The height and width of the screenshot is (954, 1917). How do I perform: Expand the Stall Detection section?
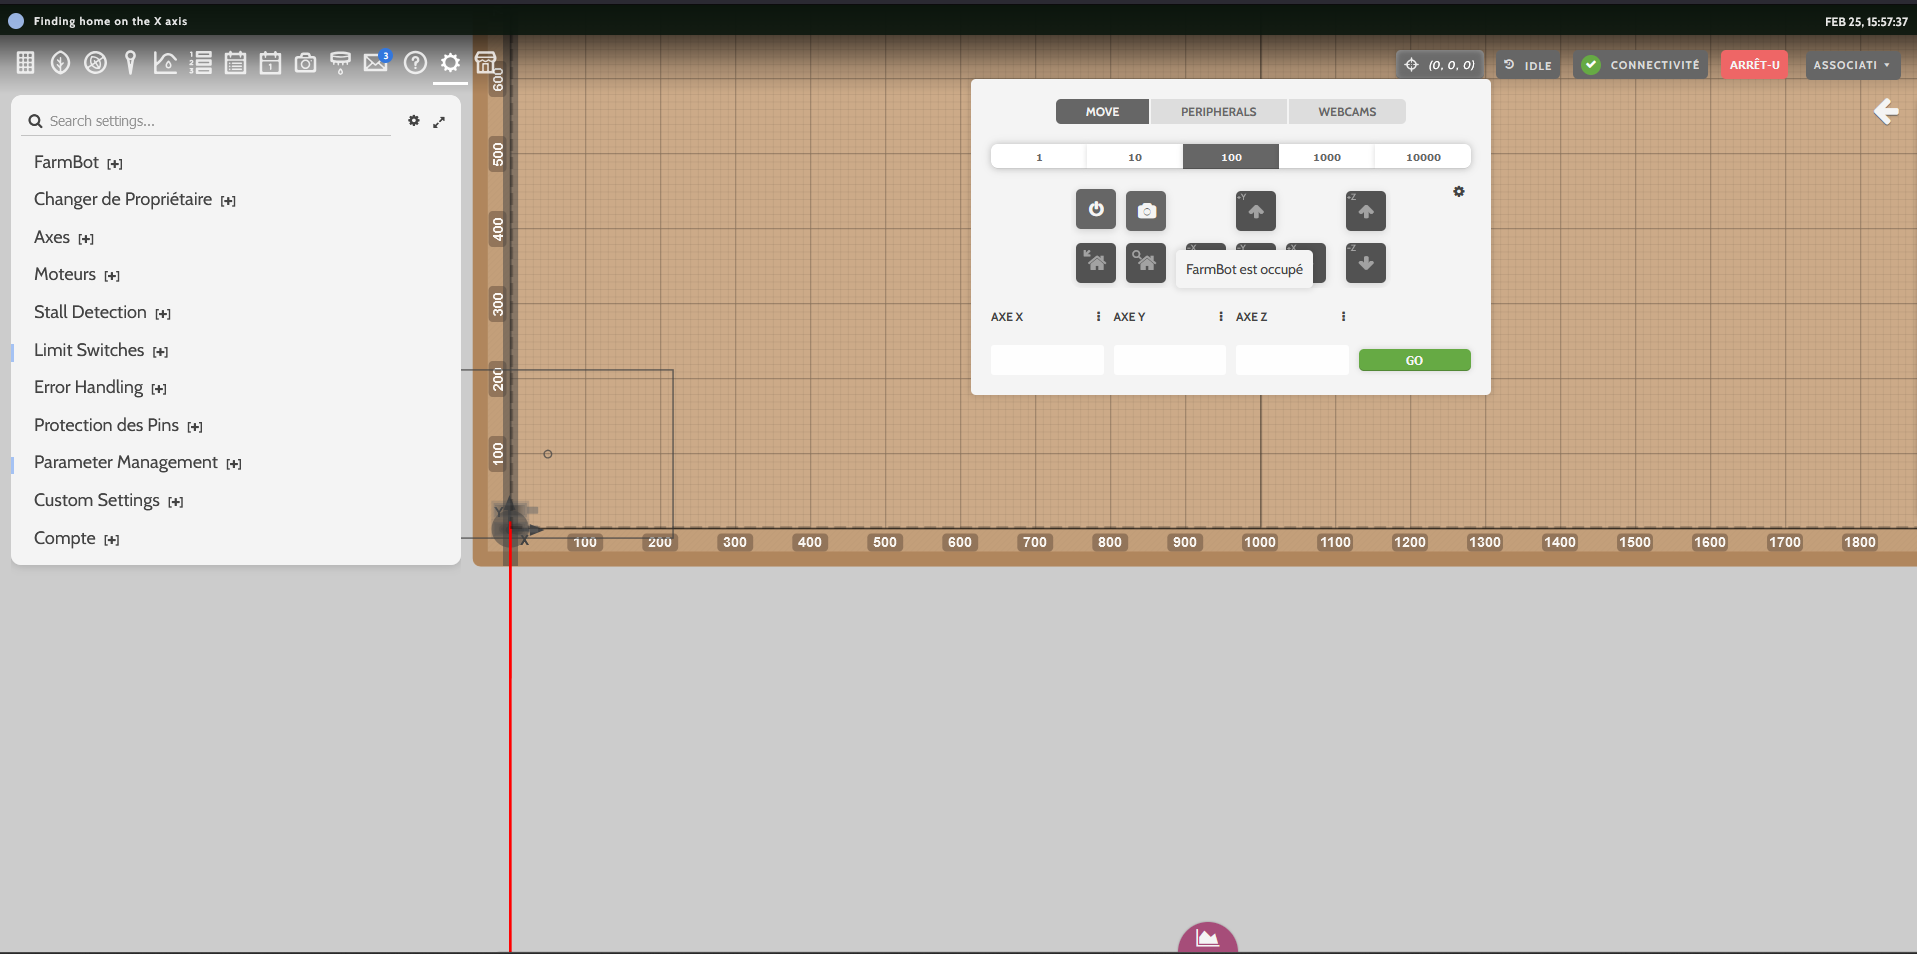tap(102, 312)
